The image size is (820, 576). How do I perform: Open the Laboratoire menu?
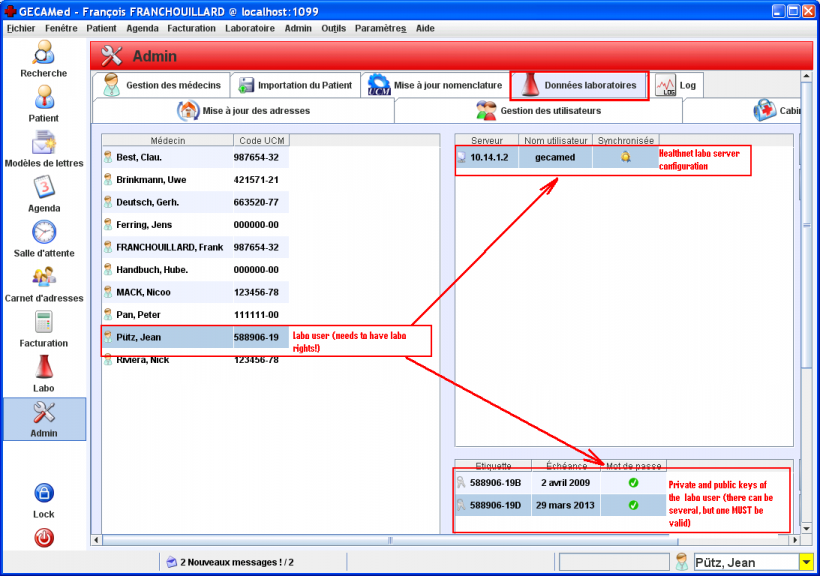click(250, 28)
